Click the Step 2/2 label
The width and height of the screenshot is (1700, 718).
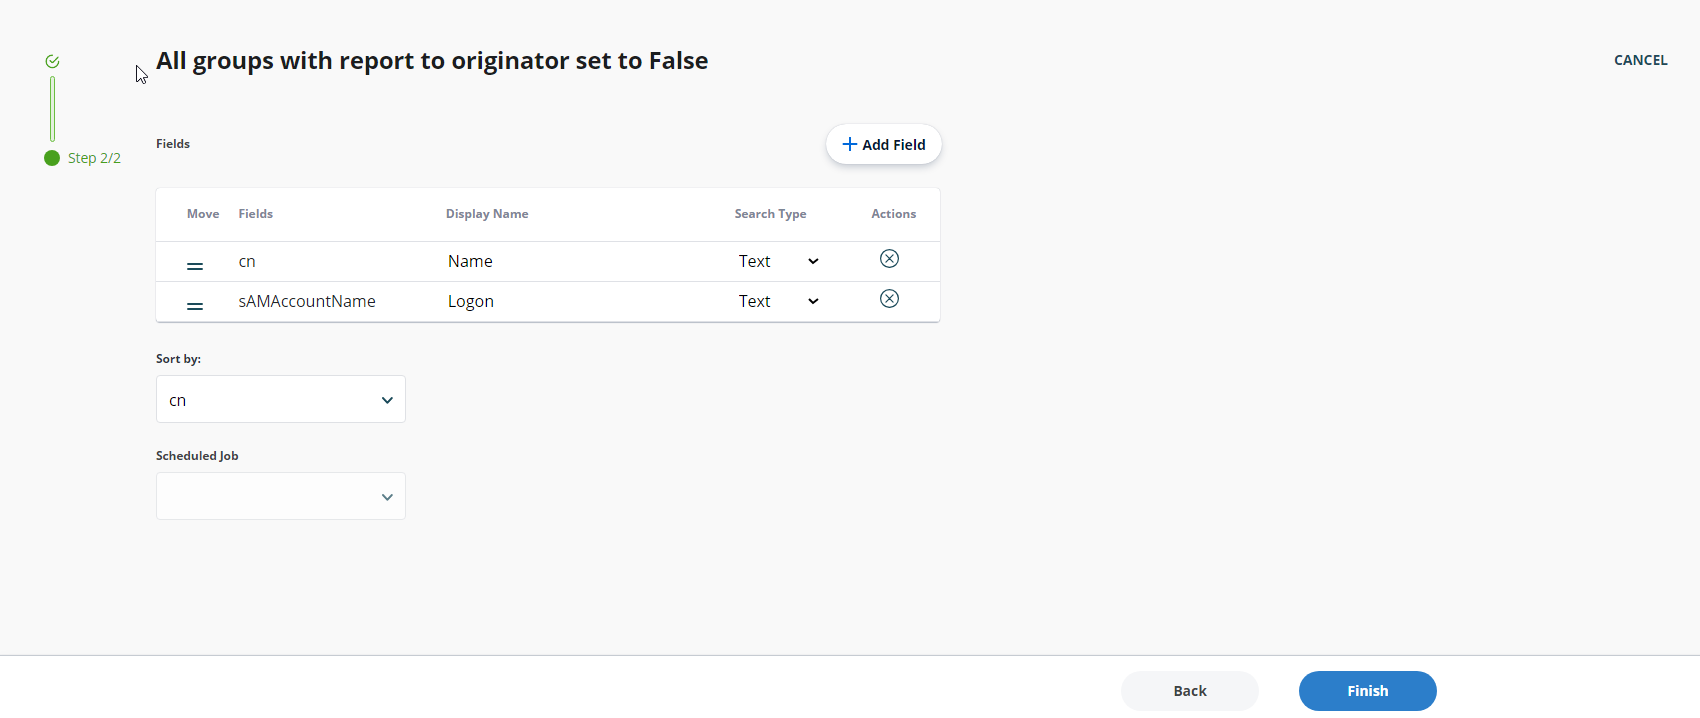(x=94, y=158)
